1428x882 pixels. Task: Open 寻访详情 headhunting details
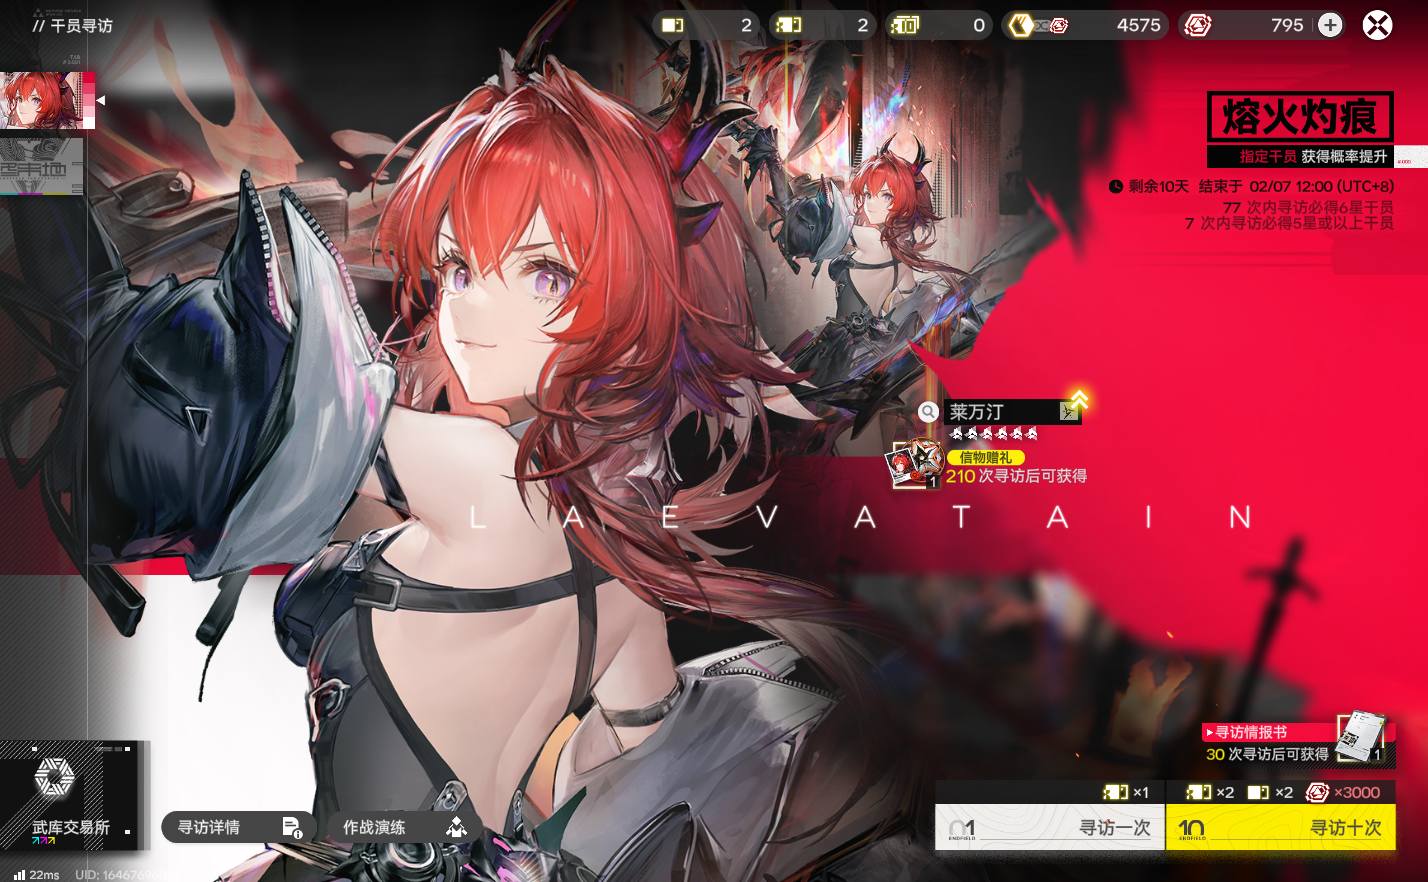point(238,827)
